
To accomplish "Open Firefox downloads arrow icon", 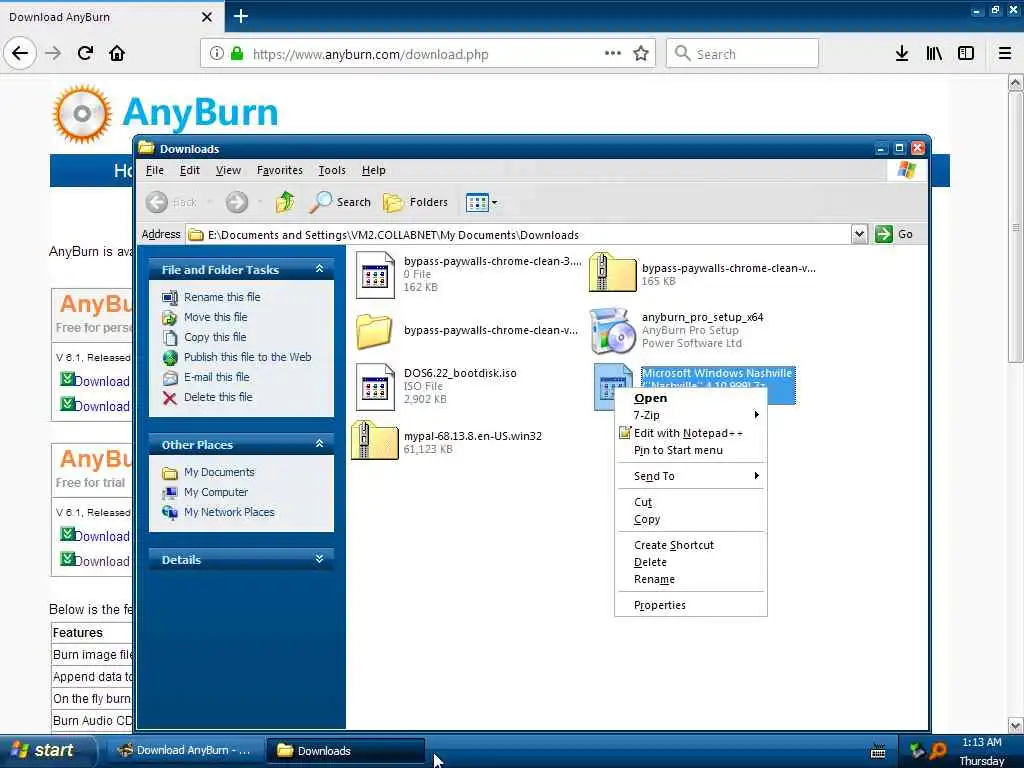I will [x=902, y=54].
